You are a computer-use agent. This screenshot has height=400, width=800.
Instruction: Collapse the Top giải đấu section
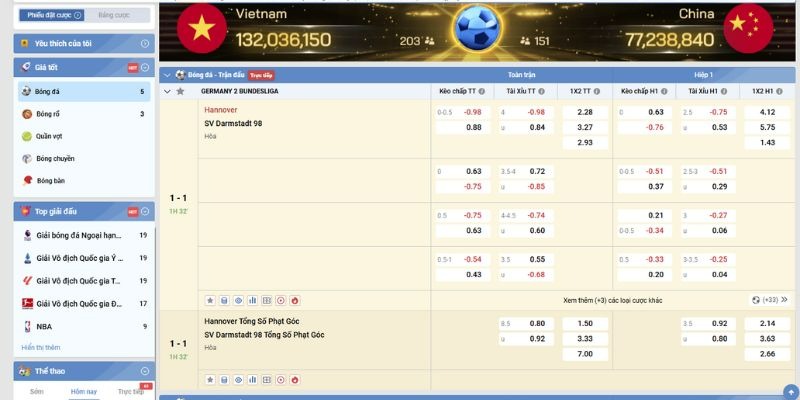pos(145,212)
